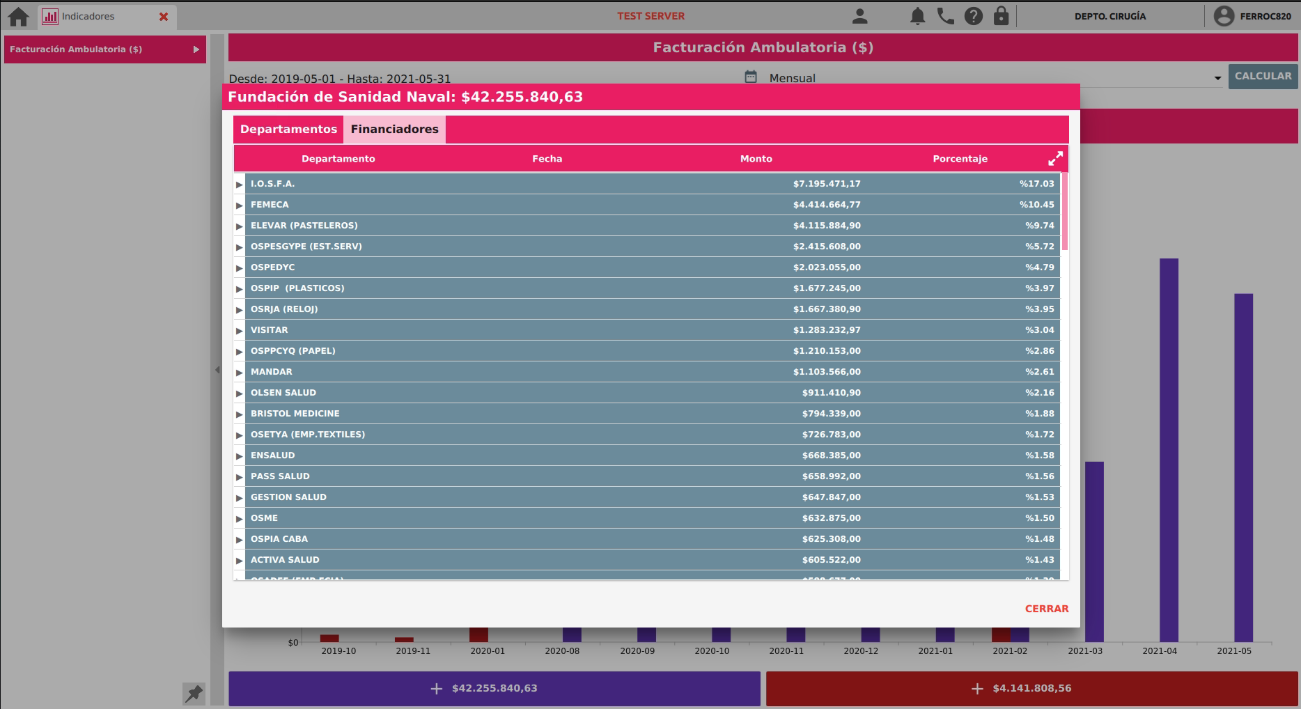Click the CERRAR button
This screenshot has height=709, width=1301.
(1046, 609)
